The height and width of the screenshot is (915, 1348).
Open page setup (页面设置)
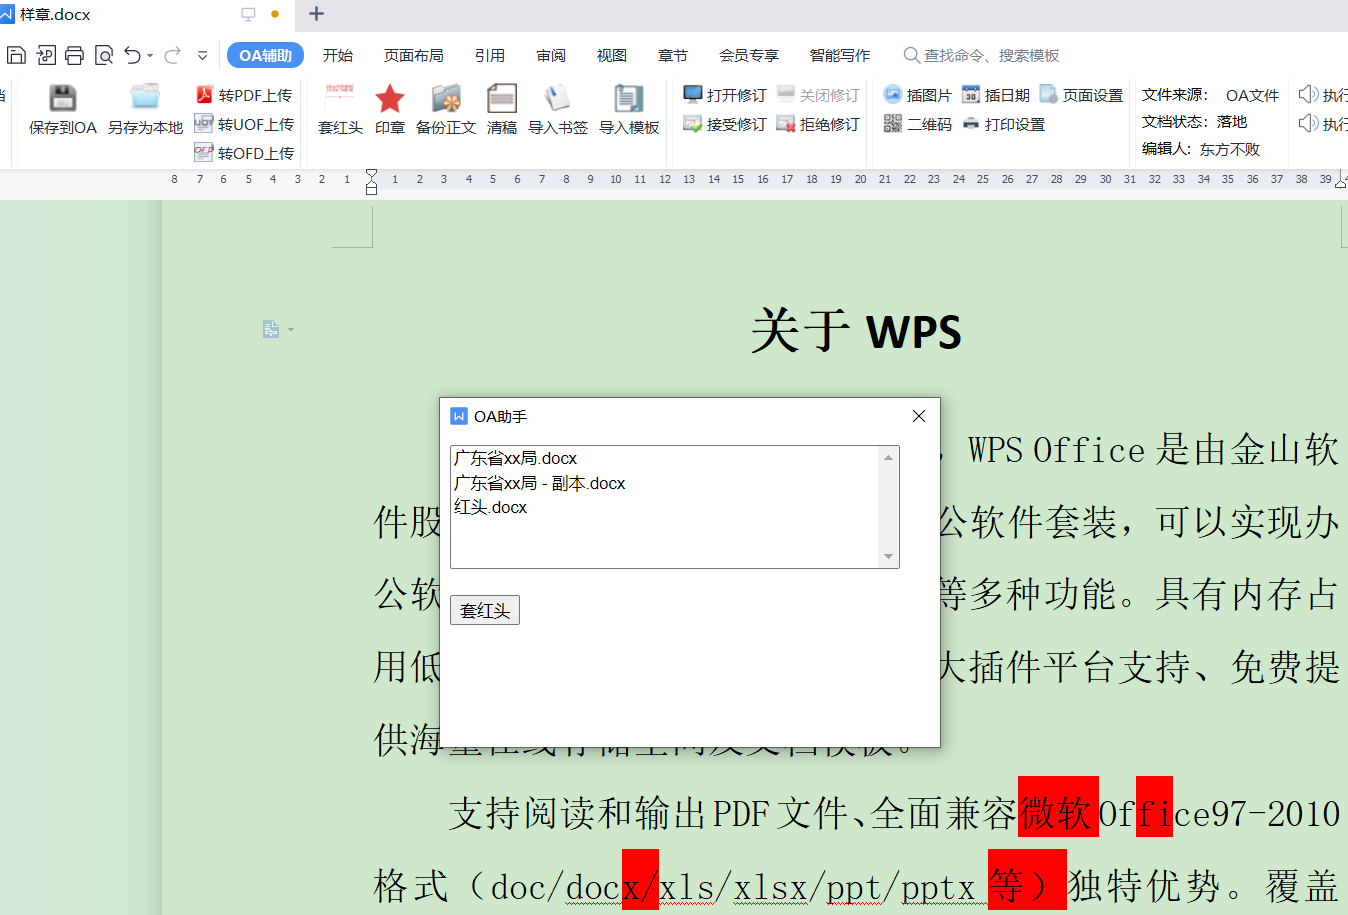(x=1081, y=95)
